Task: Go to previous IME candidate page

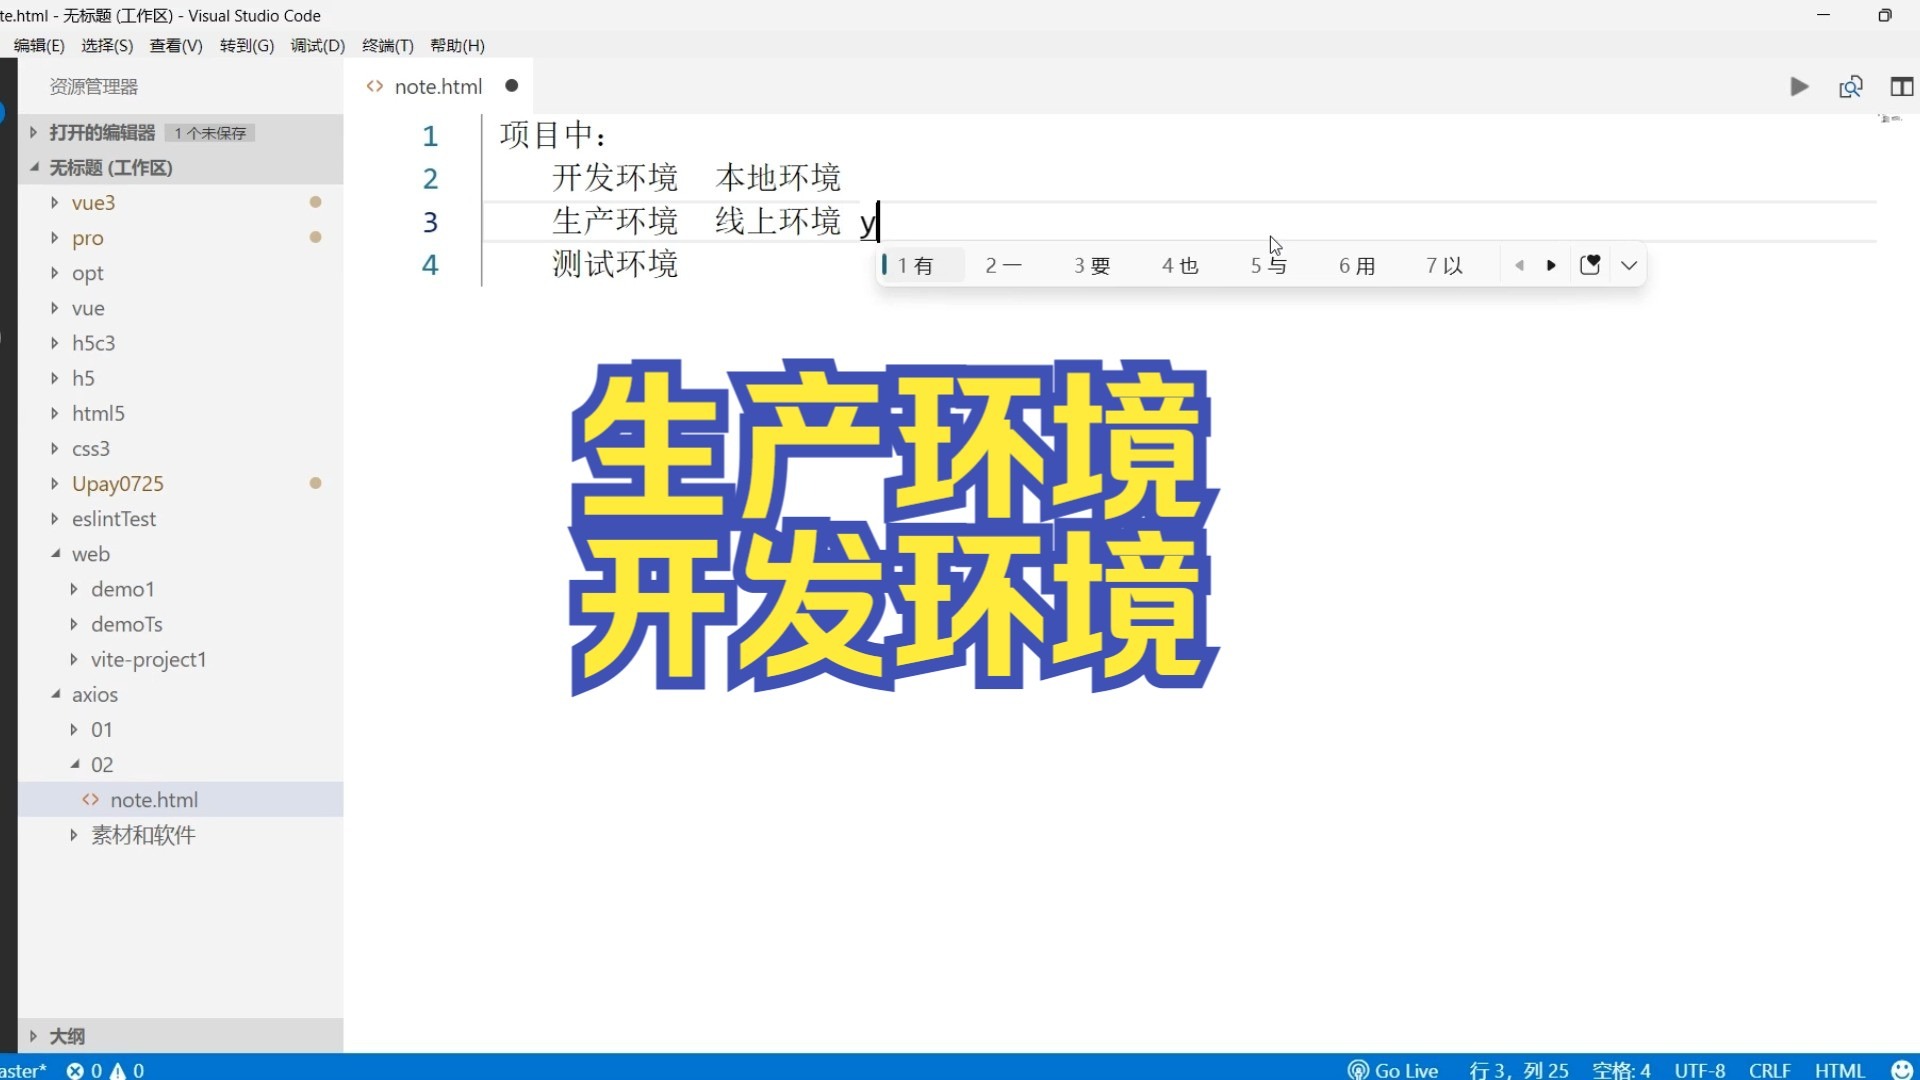Action: click(x=1520, y=265)
